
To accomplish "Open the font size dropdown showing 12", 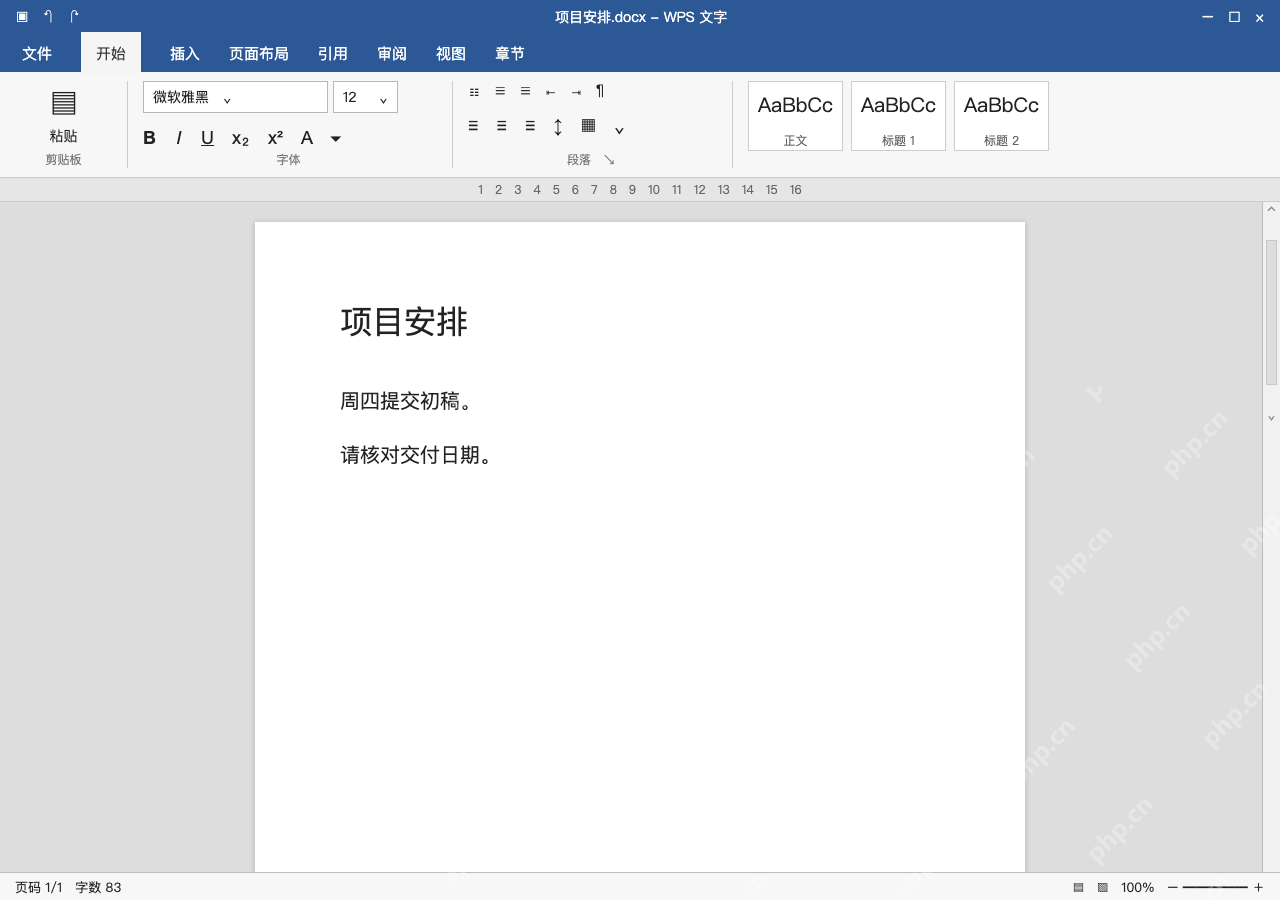I will [x=365, y=97].
